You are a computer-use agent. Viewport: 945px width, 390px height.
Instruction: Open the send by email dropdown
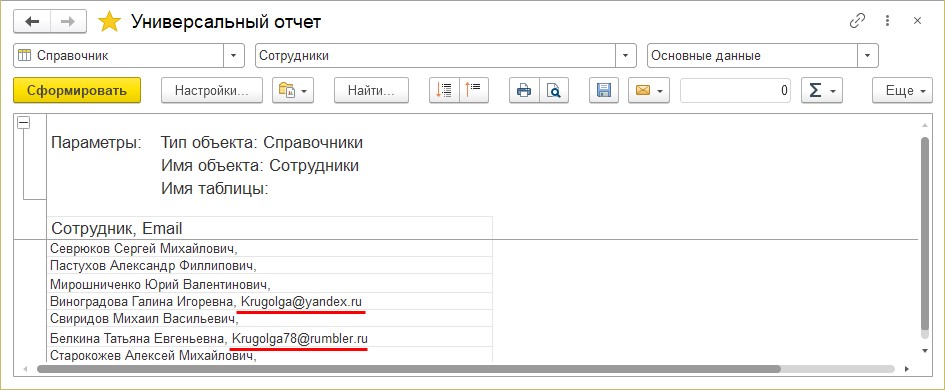pyautogui.click(x=649, y=90)
